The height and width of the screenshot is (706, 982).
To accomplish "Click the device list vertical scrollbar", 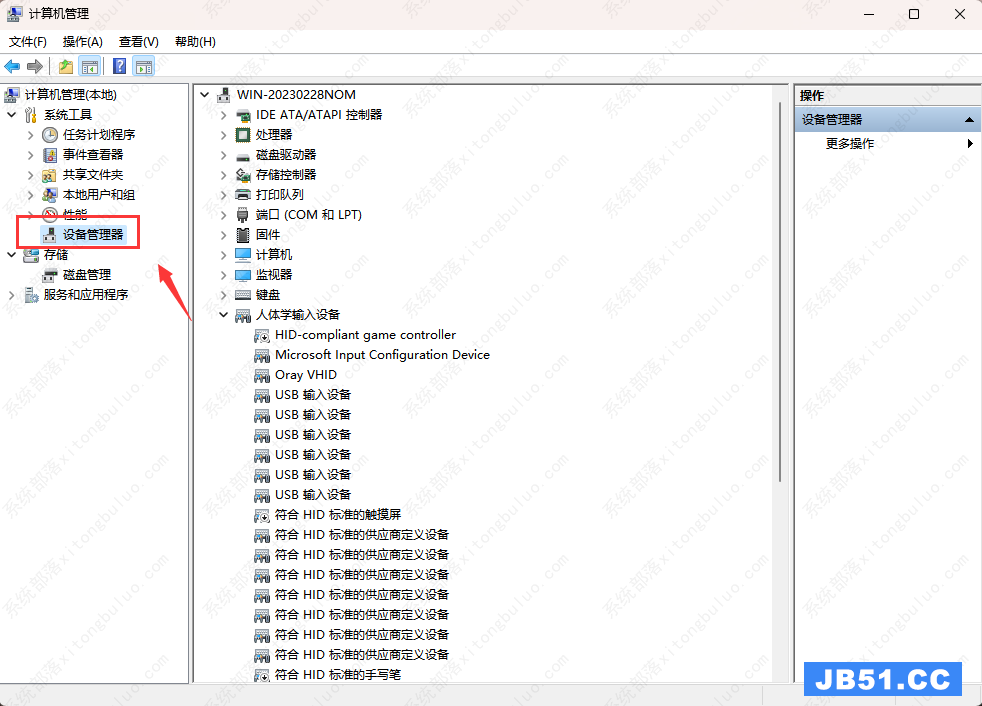I will click(778, 300).
